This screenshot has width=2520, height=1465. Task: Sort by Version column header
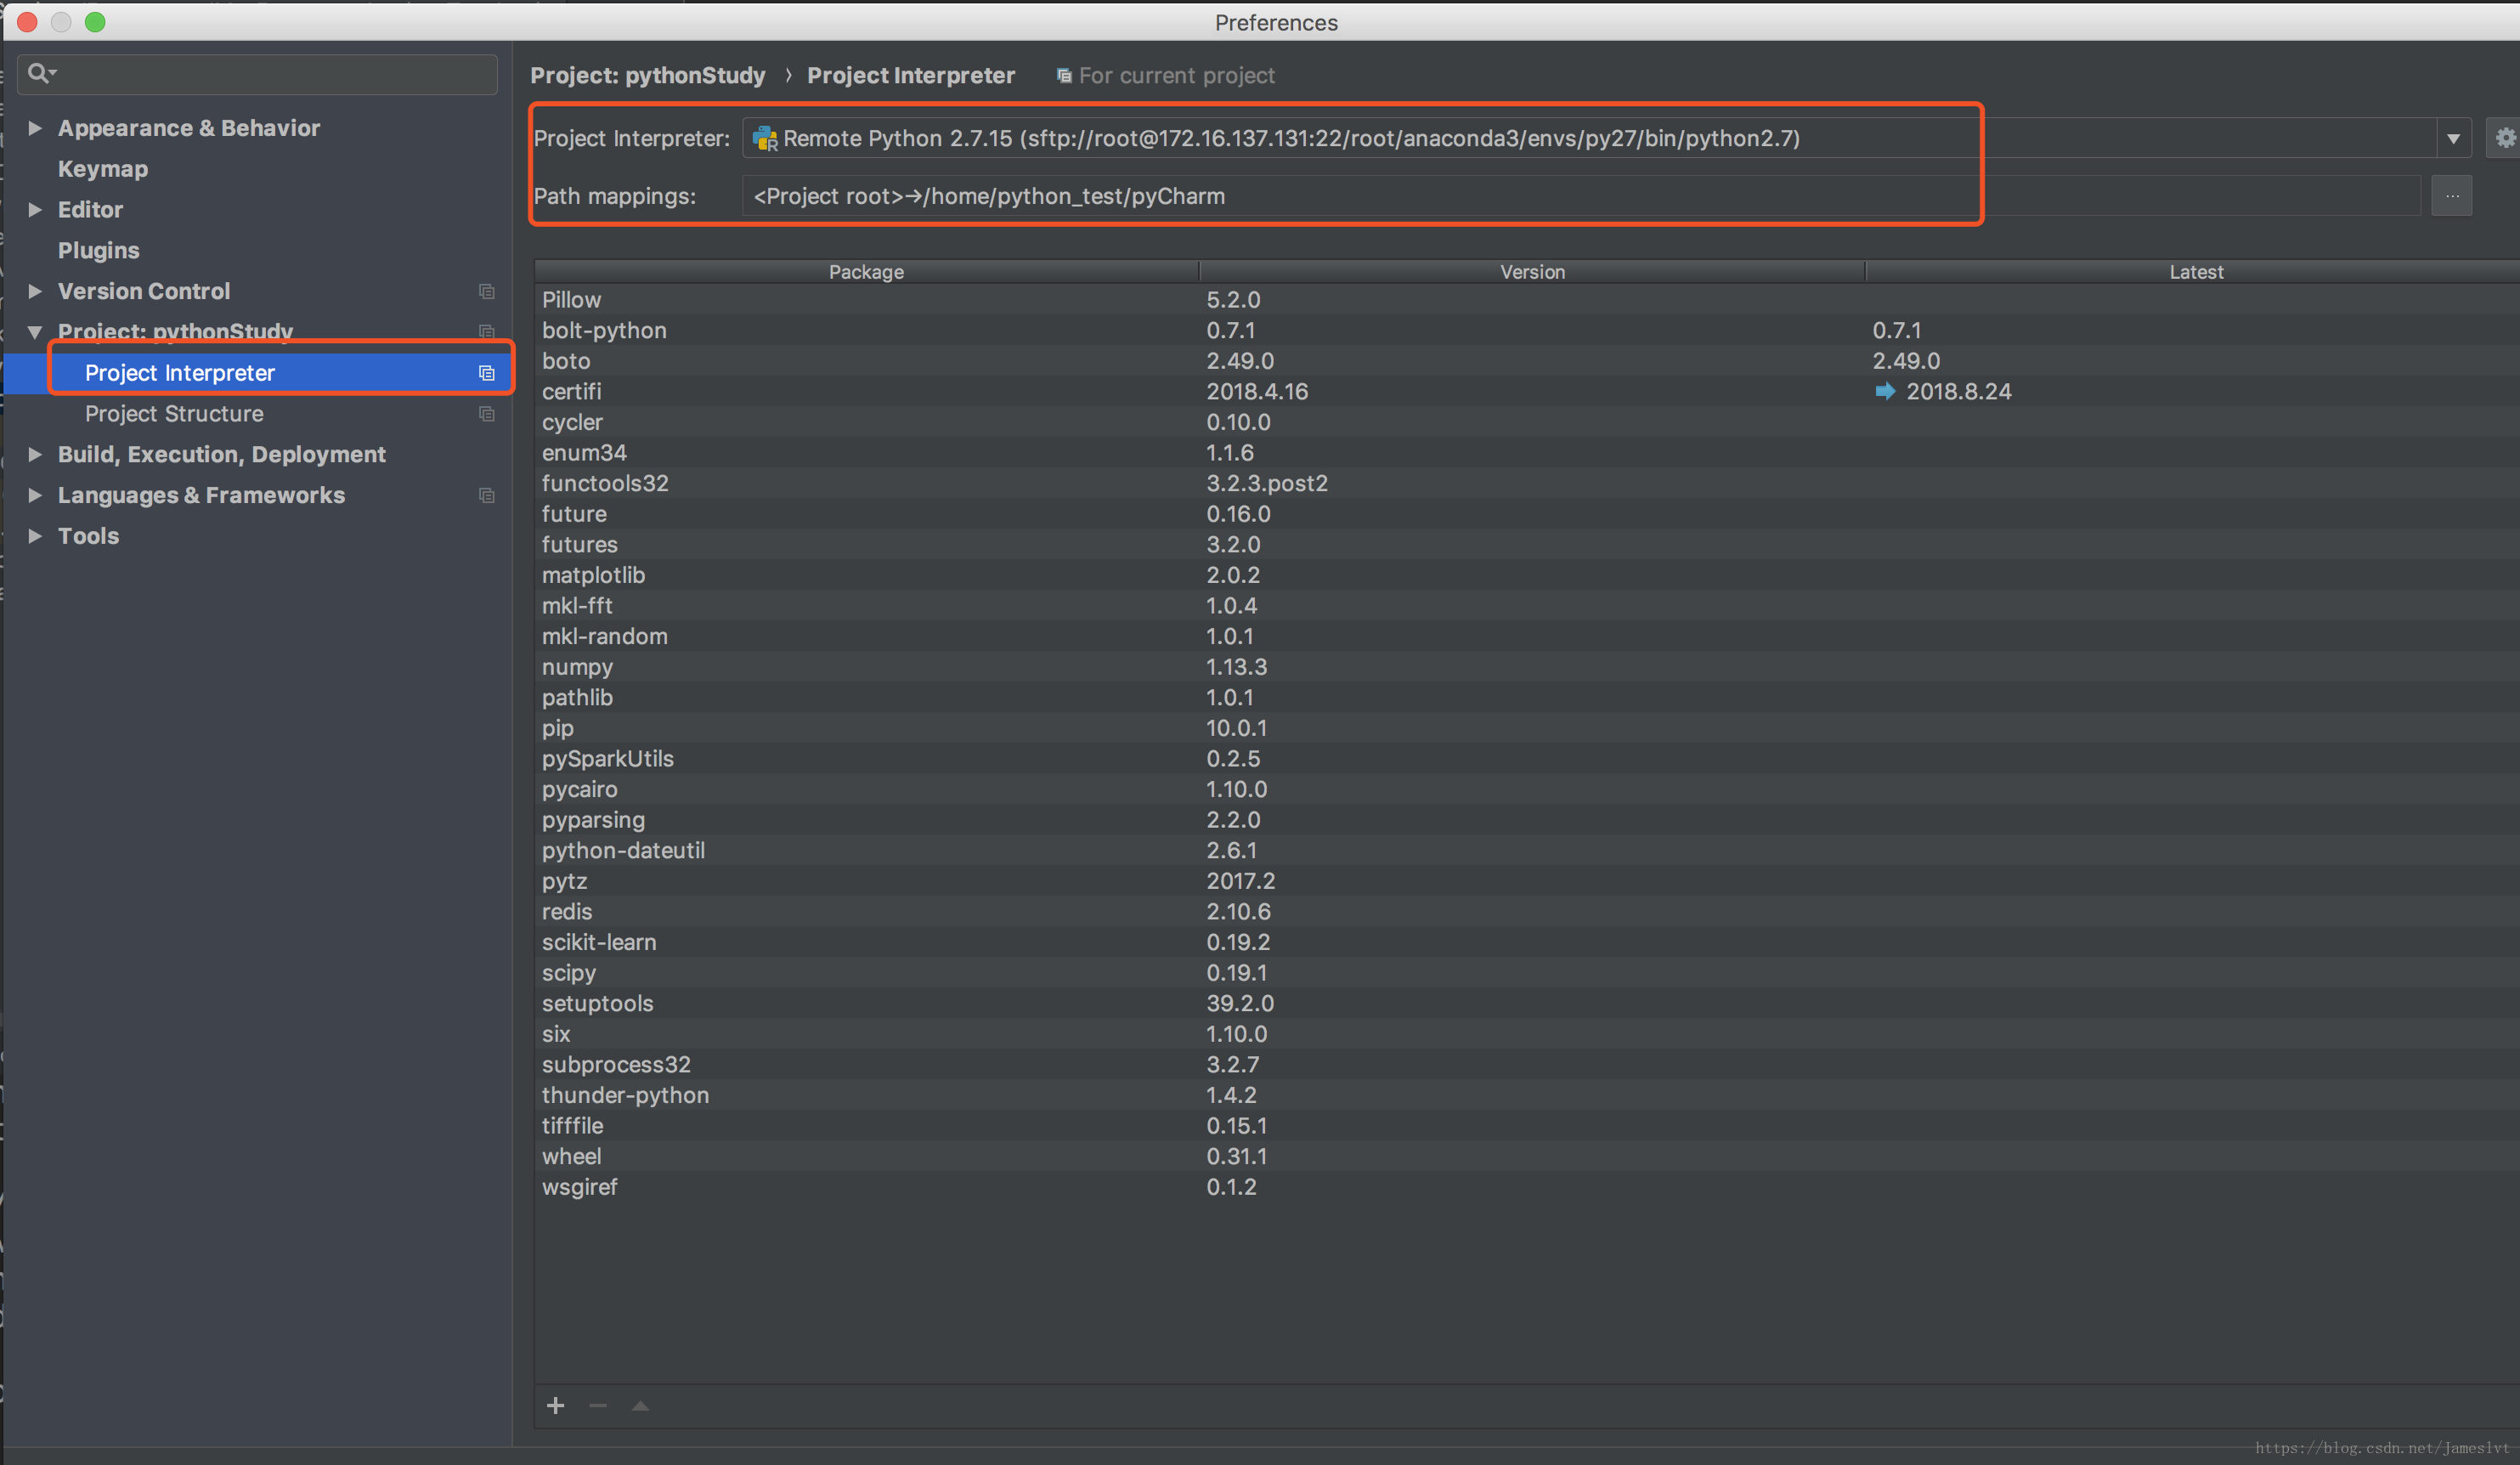(1532, 272)
